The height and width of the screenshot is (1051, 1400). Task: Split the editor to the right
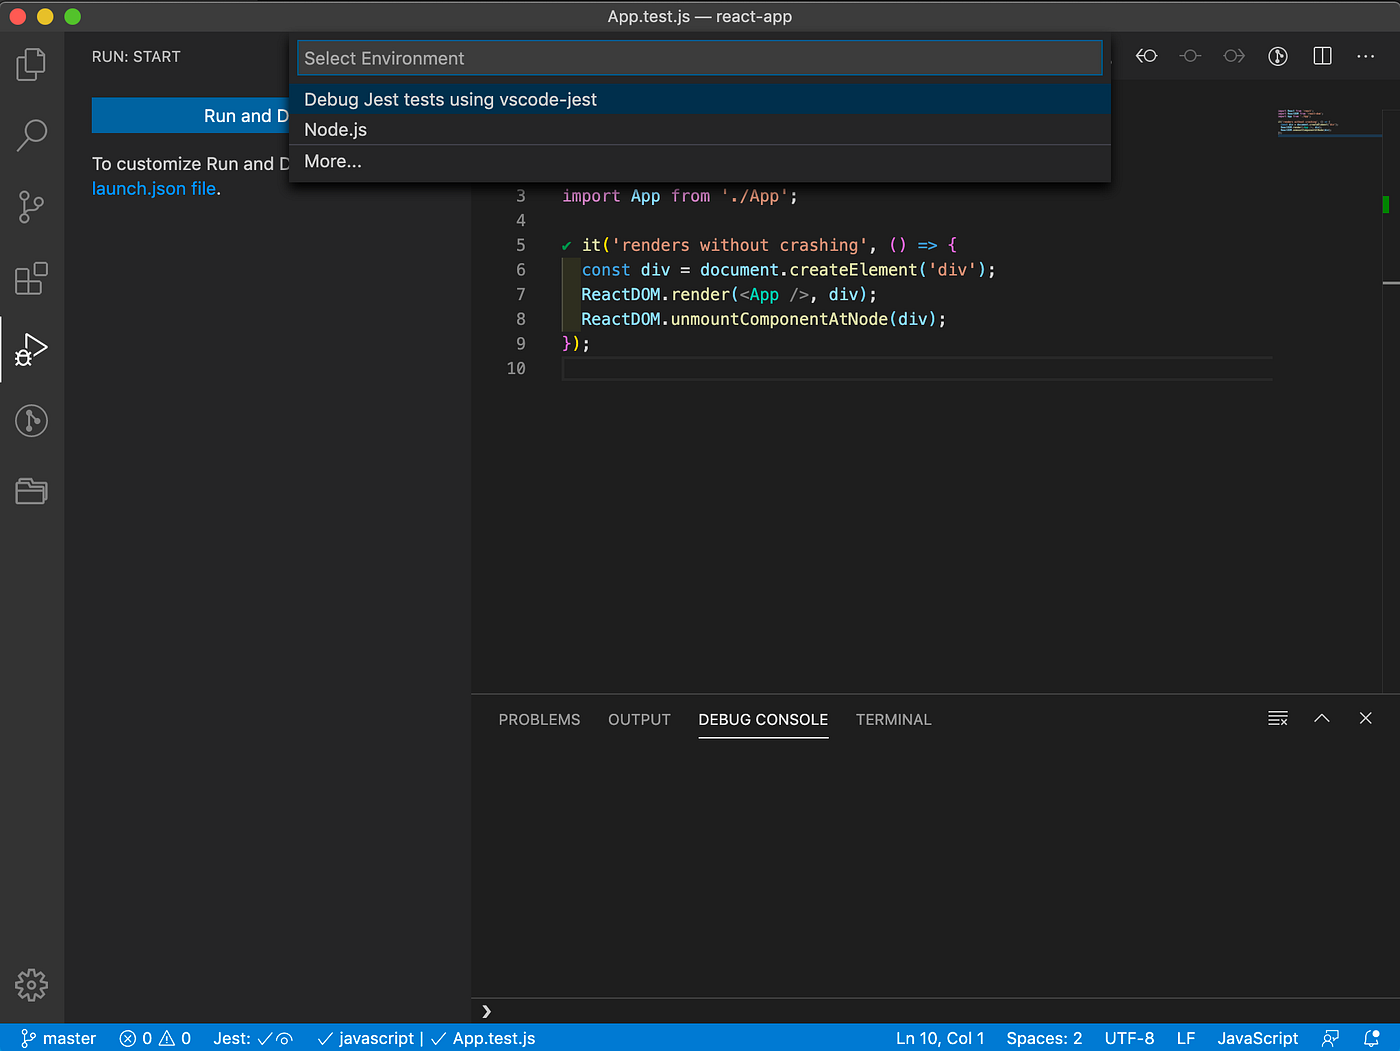point(1322,56)
